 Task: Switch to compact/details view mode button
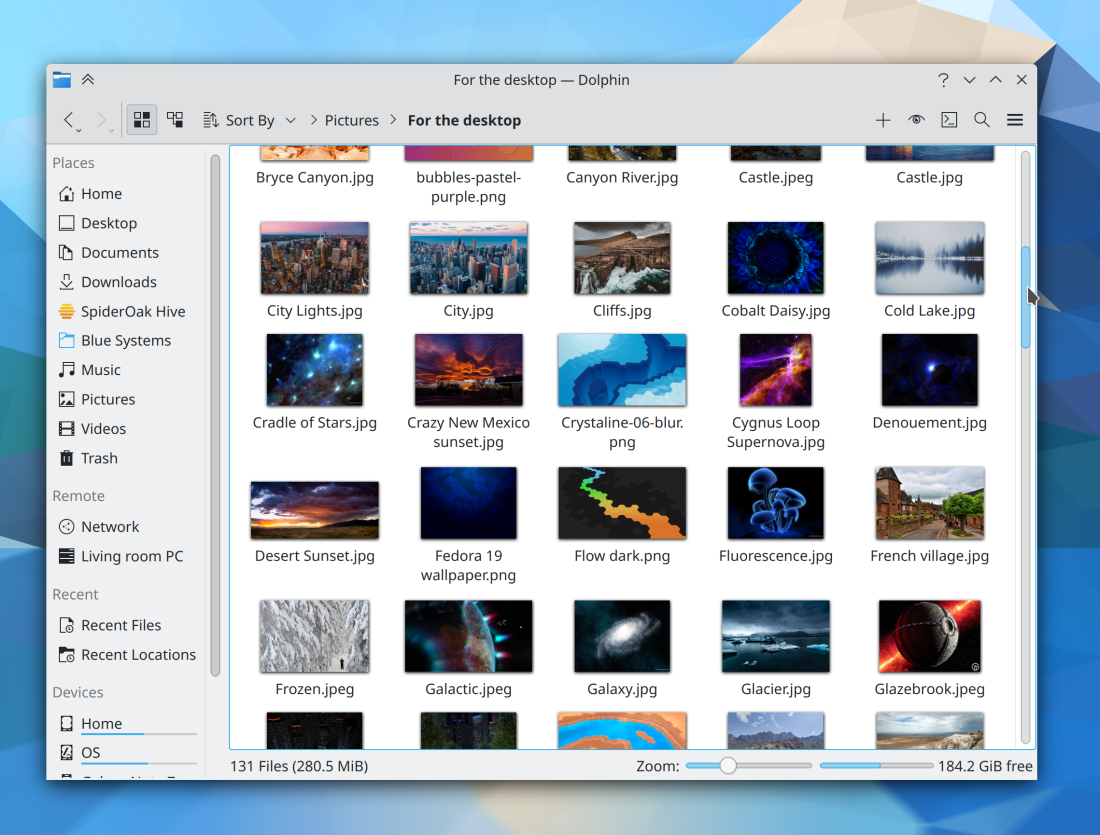[175, 120]
